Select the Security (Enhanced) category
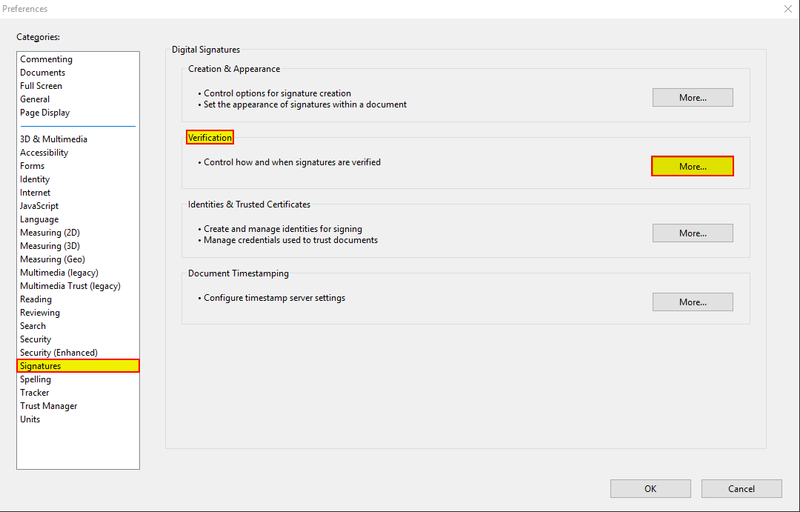This screenshot has width=800, height=512. click(59, 352)
